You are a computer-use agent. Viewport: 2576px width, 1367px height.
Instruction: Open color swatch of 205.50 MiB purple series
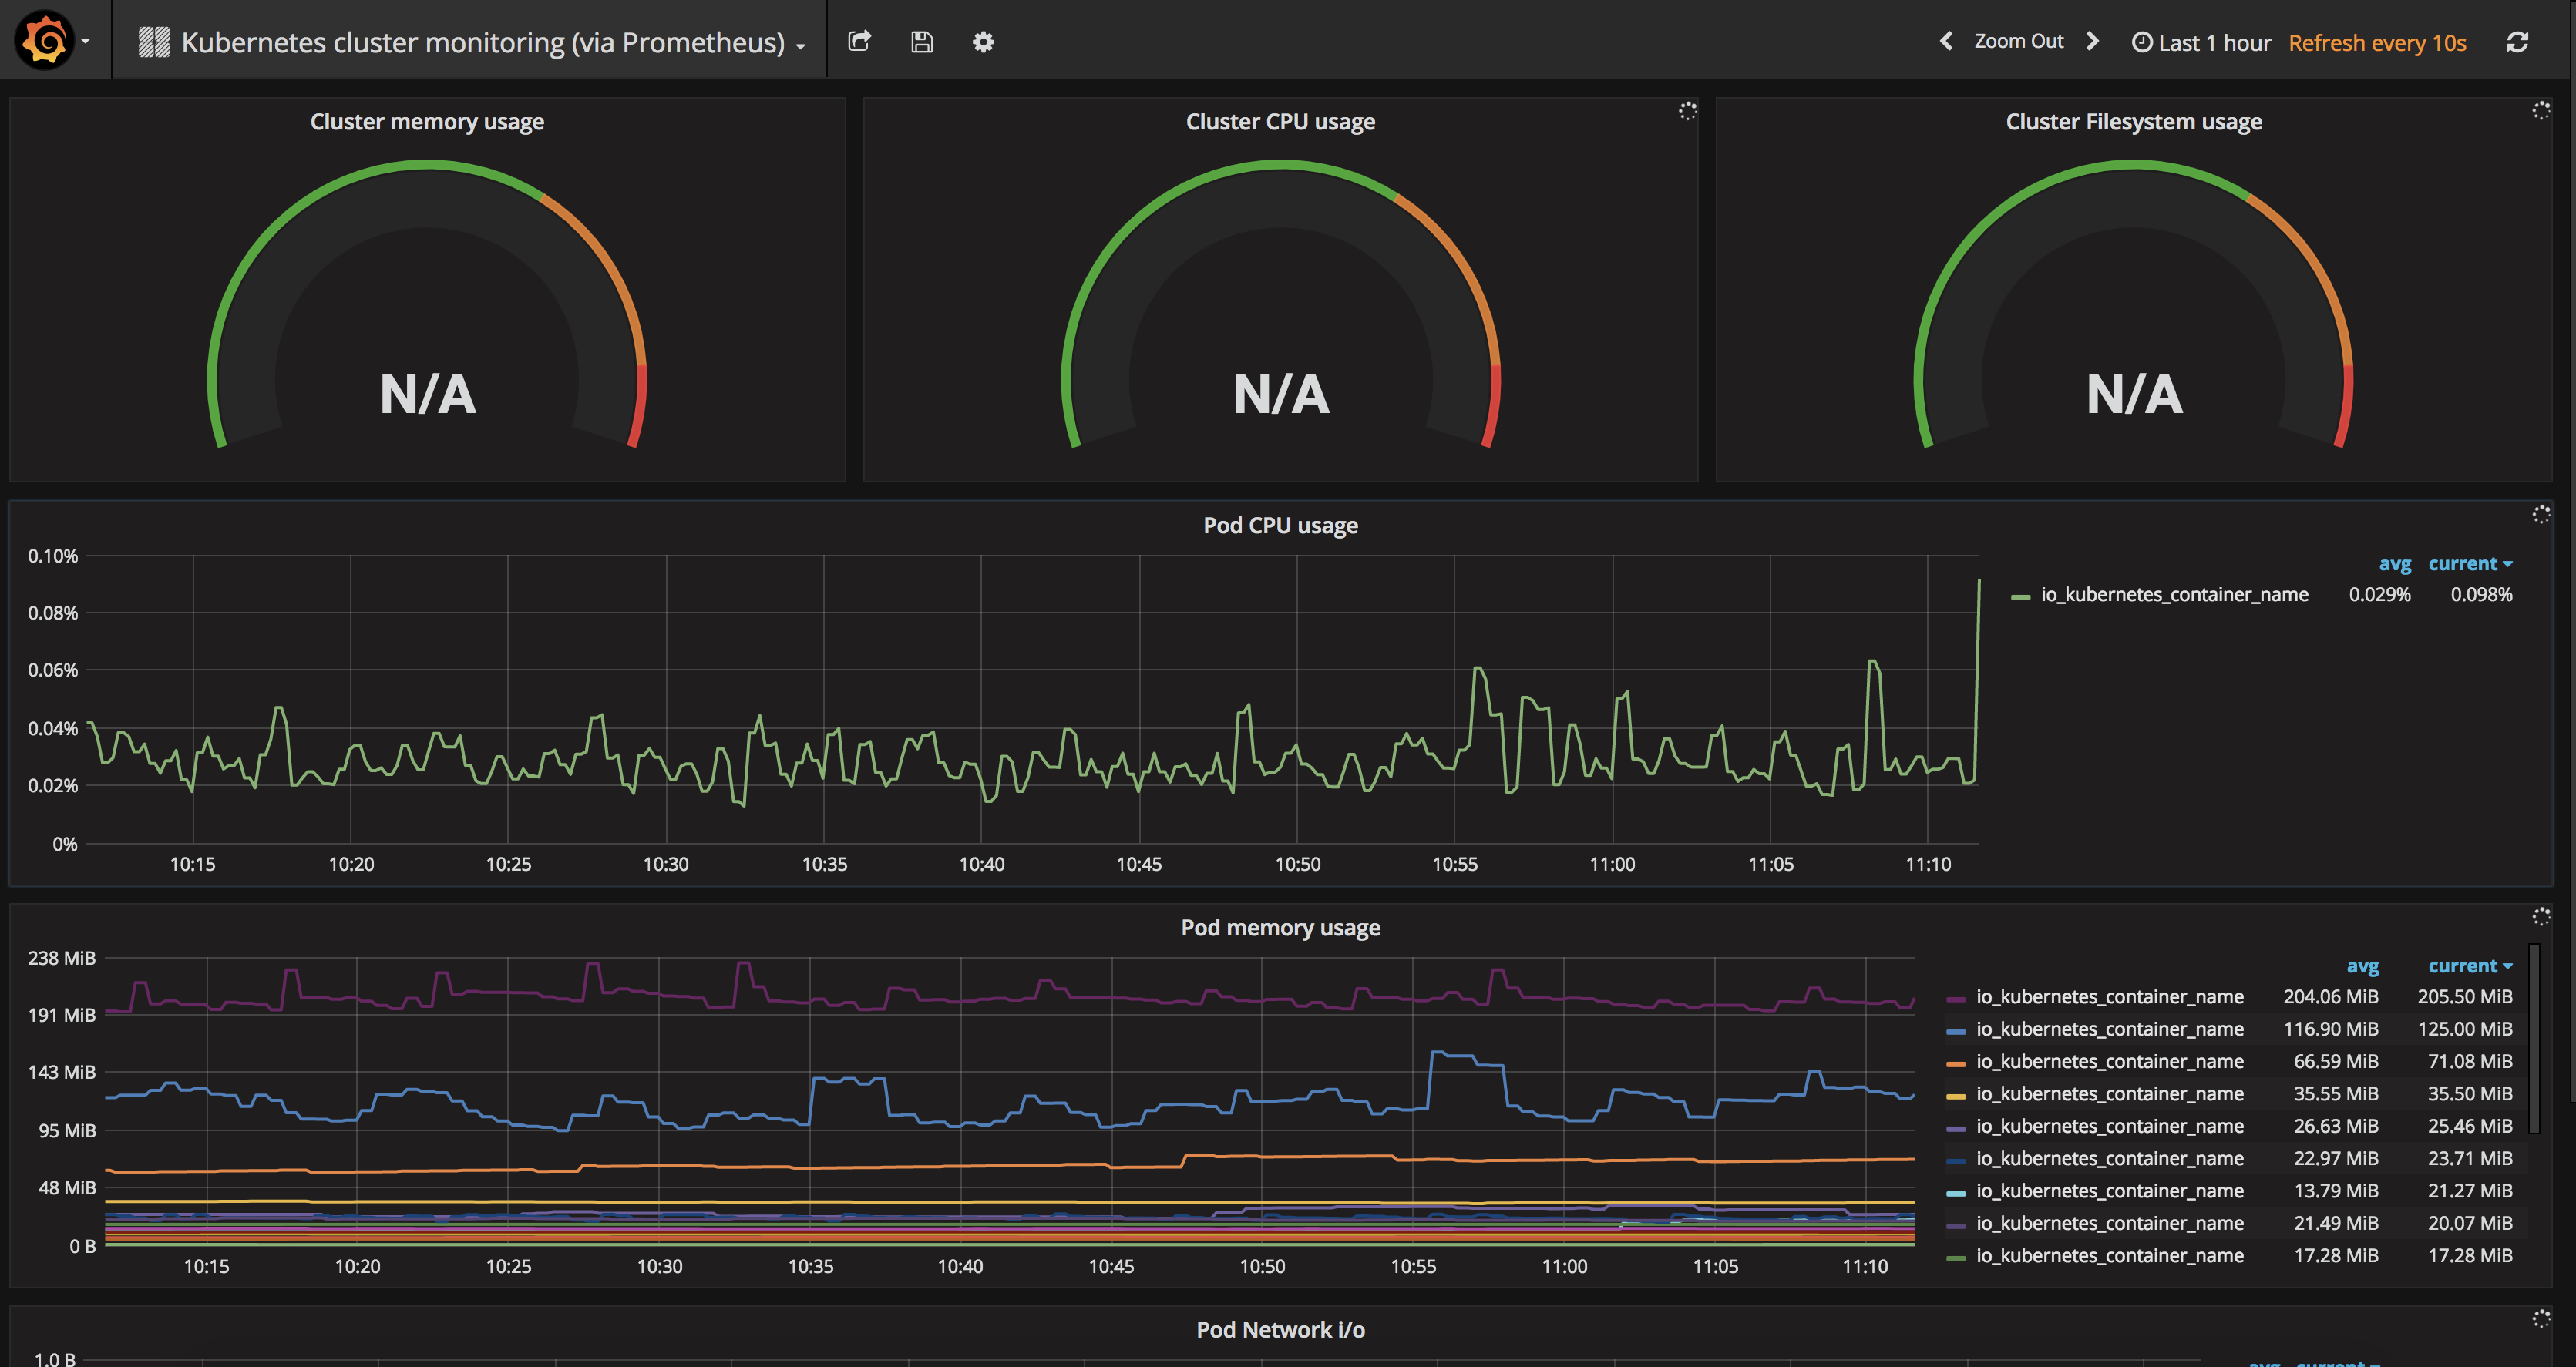pyautogui.click(x=1956, y=999)
